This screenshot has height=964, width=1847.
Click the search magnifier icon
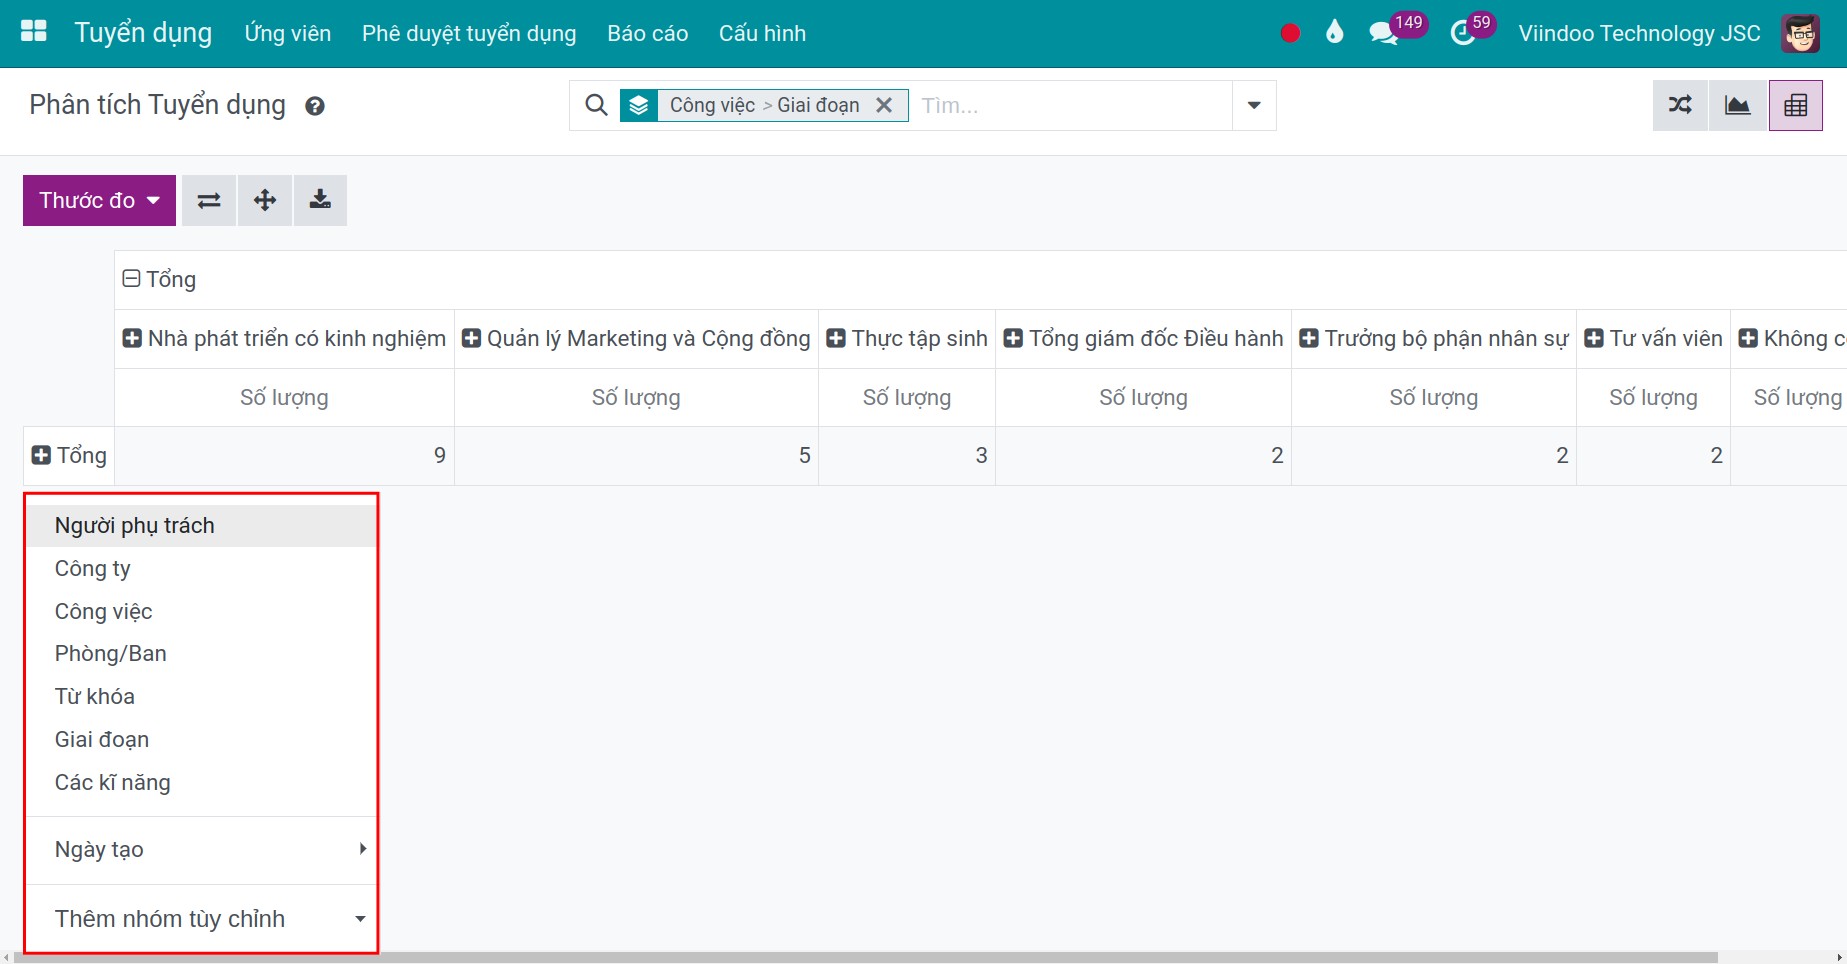coord(596,105)
